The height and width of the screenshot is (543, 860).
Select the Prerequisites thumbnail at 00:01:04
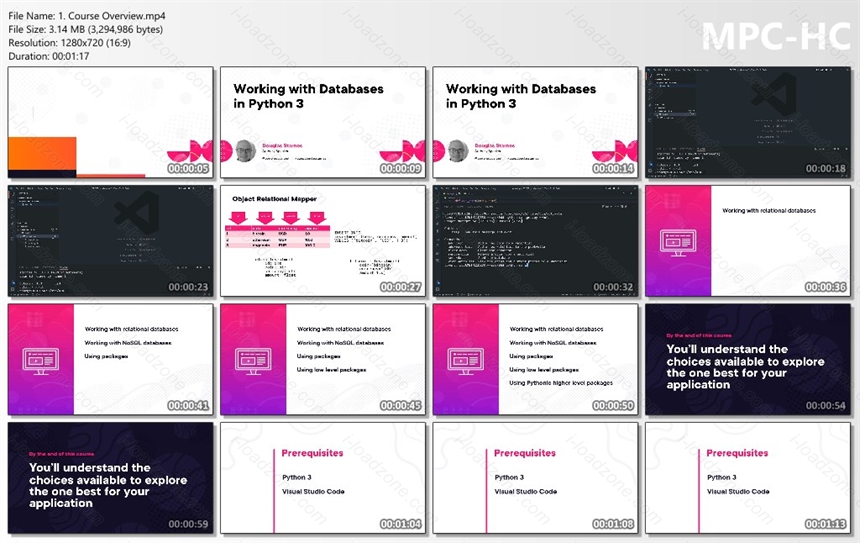tap(322, 478)
